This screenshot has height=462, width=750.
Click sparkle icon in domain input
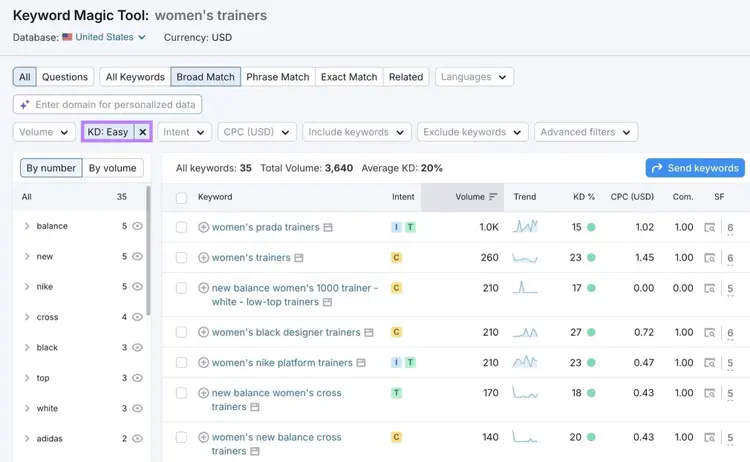click(x=25, y=104)
